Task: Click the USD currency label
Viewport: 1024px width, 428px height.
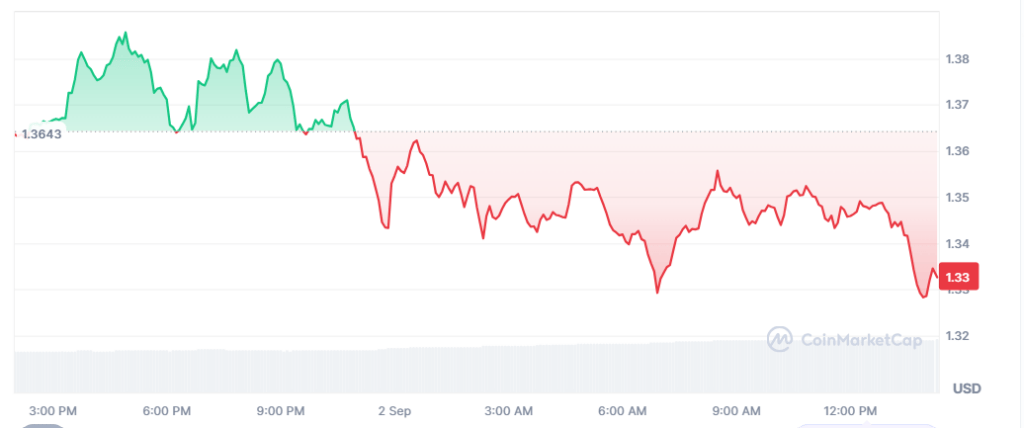Action: (967, 389)
